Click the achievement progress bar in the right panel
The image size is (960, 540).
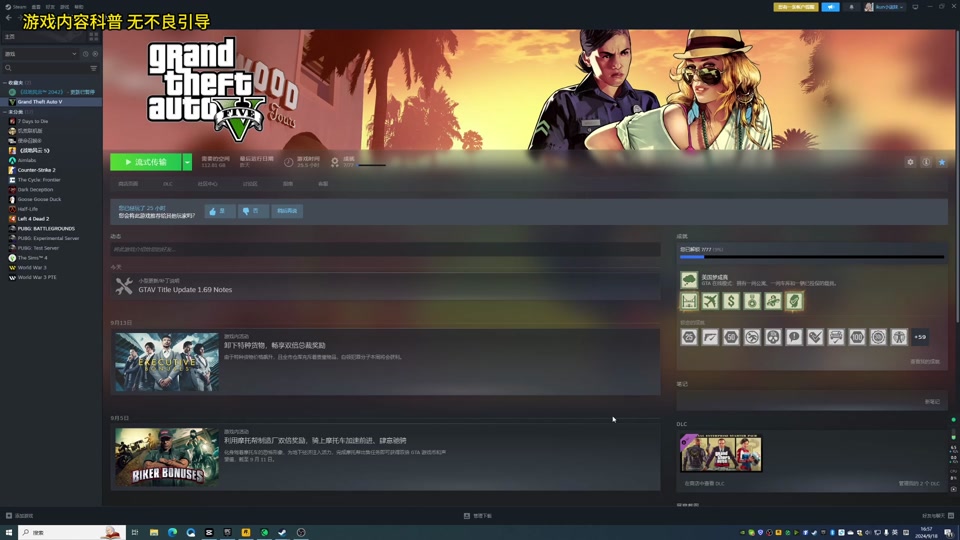(x=812, y=257)
